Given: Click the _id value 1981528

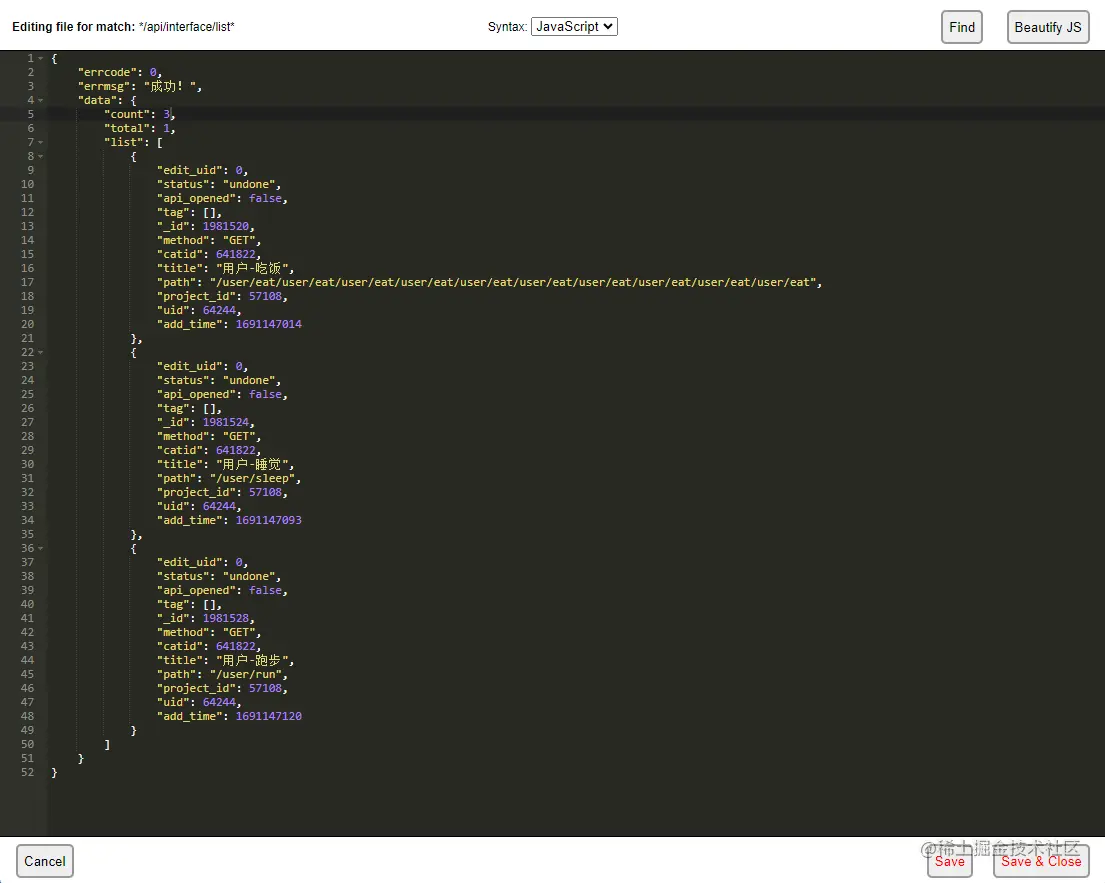Looking at the screenshot, I should [226, 618].
